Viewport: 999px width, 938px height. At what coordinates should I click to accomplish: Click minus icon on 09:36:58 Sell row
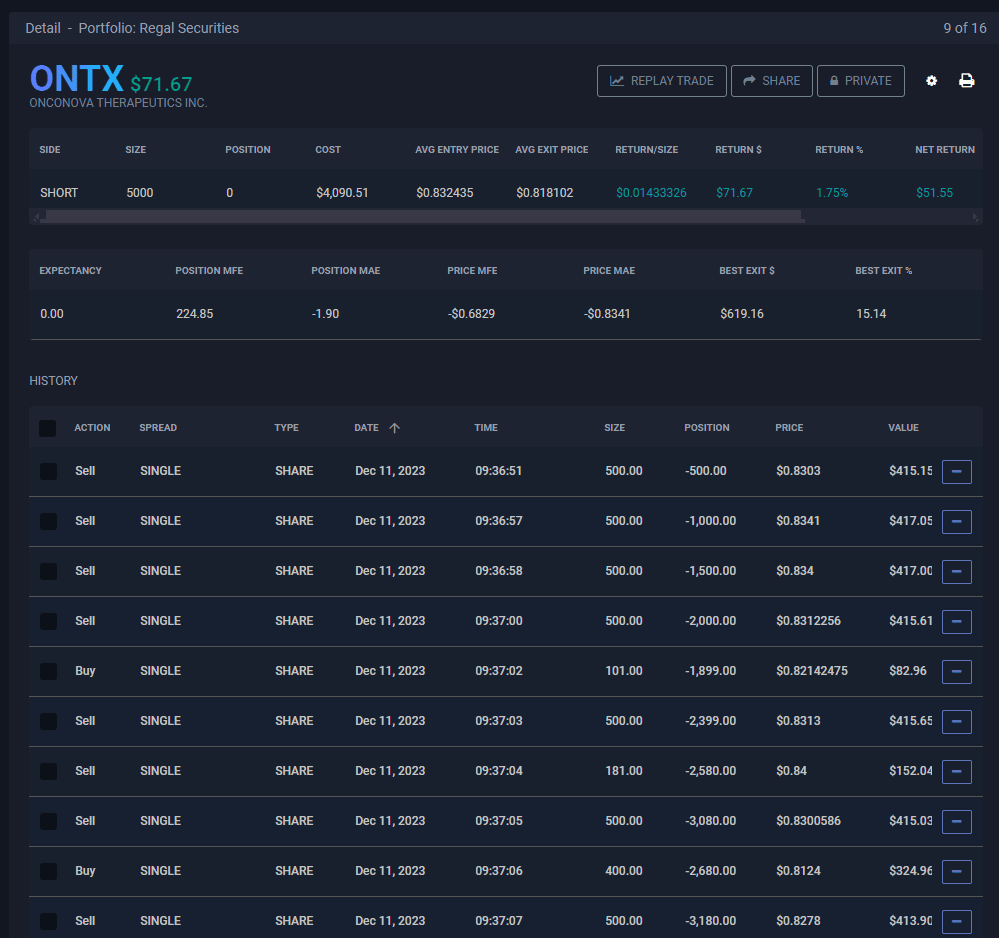[957, 571]
